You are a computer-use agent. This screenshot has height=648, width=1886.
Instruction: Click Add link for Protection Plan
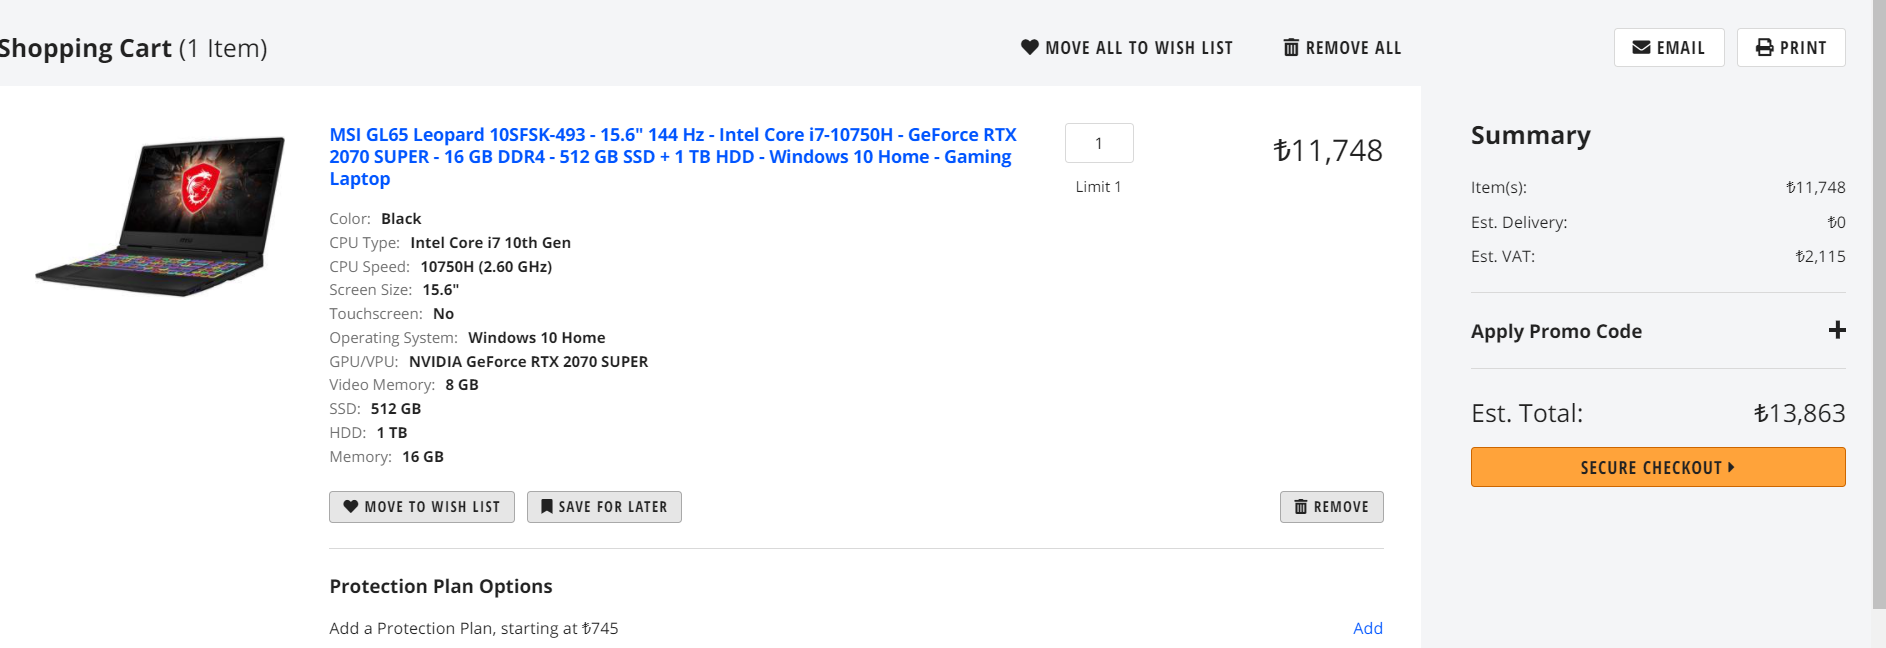tap(1367, 628)
